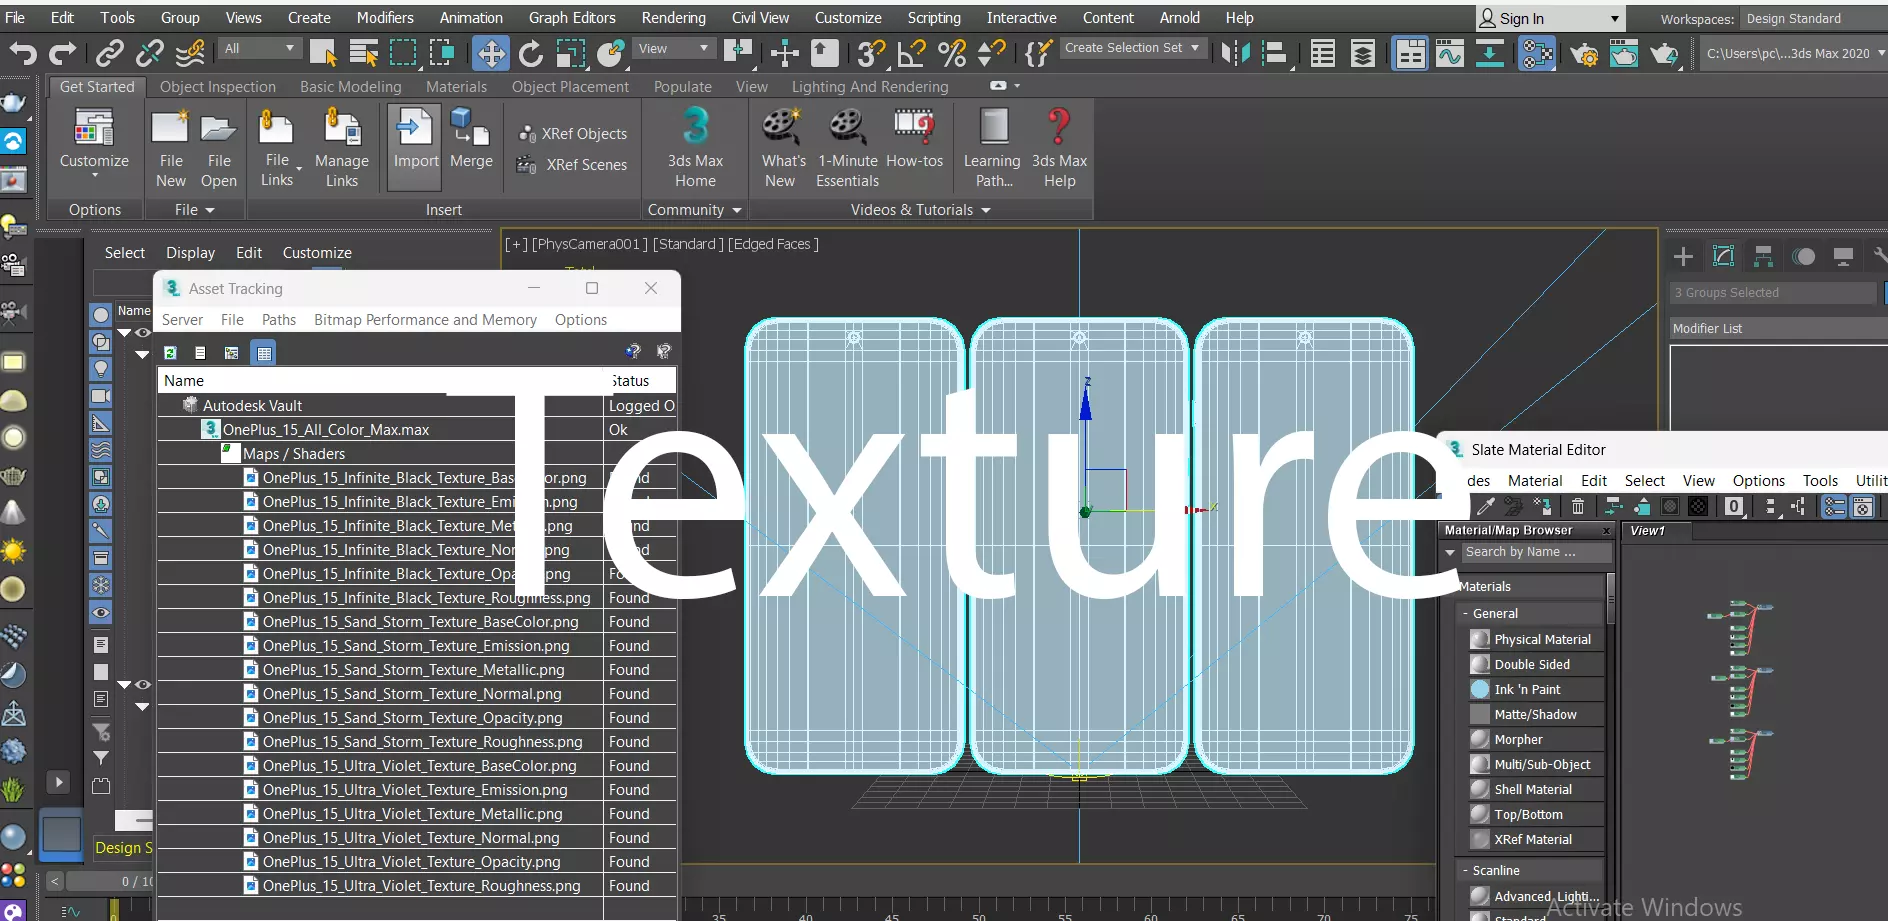Activate the Select and Move tool
The width and height of the screenshot is (1888, 921).
point(491,53)
